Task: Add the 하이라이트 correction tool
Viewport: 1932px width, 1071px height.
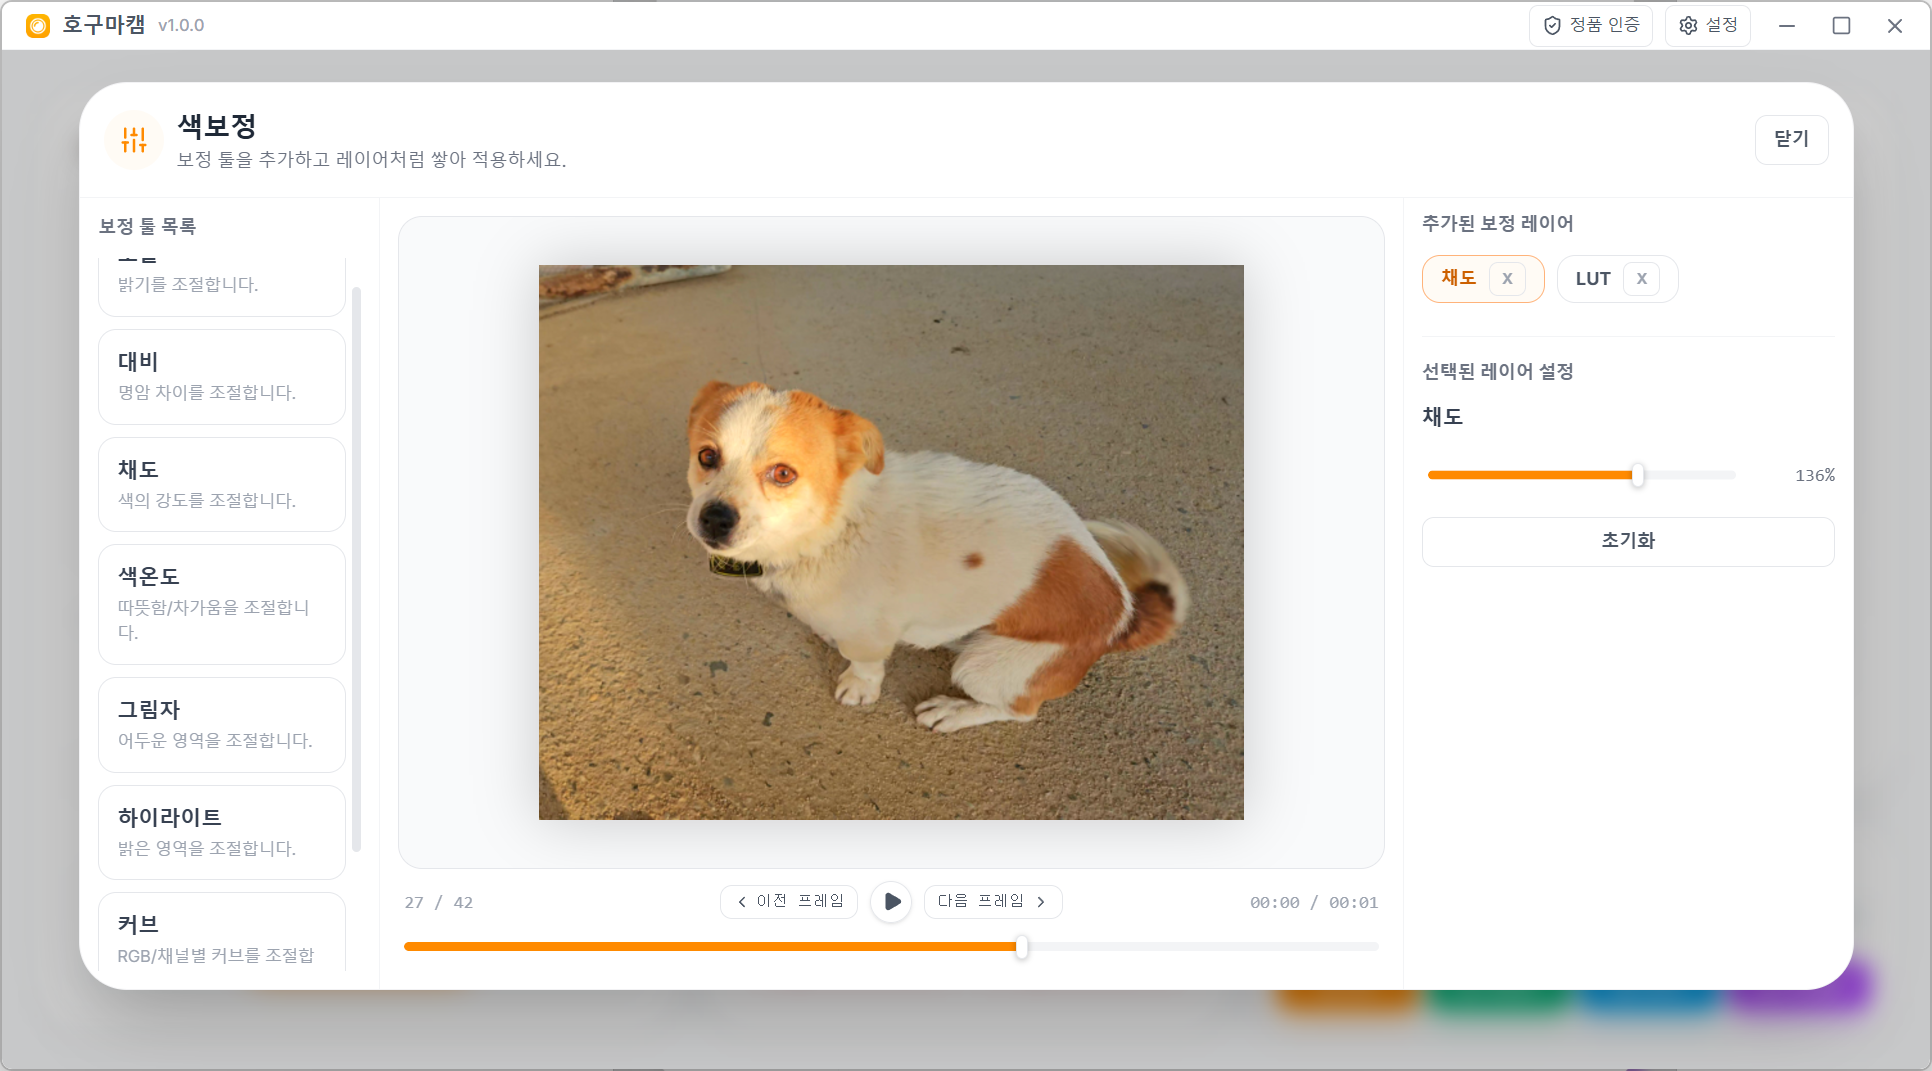Action: 222,832
